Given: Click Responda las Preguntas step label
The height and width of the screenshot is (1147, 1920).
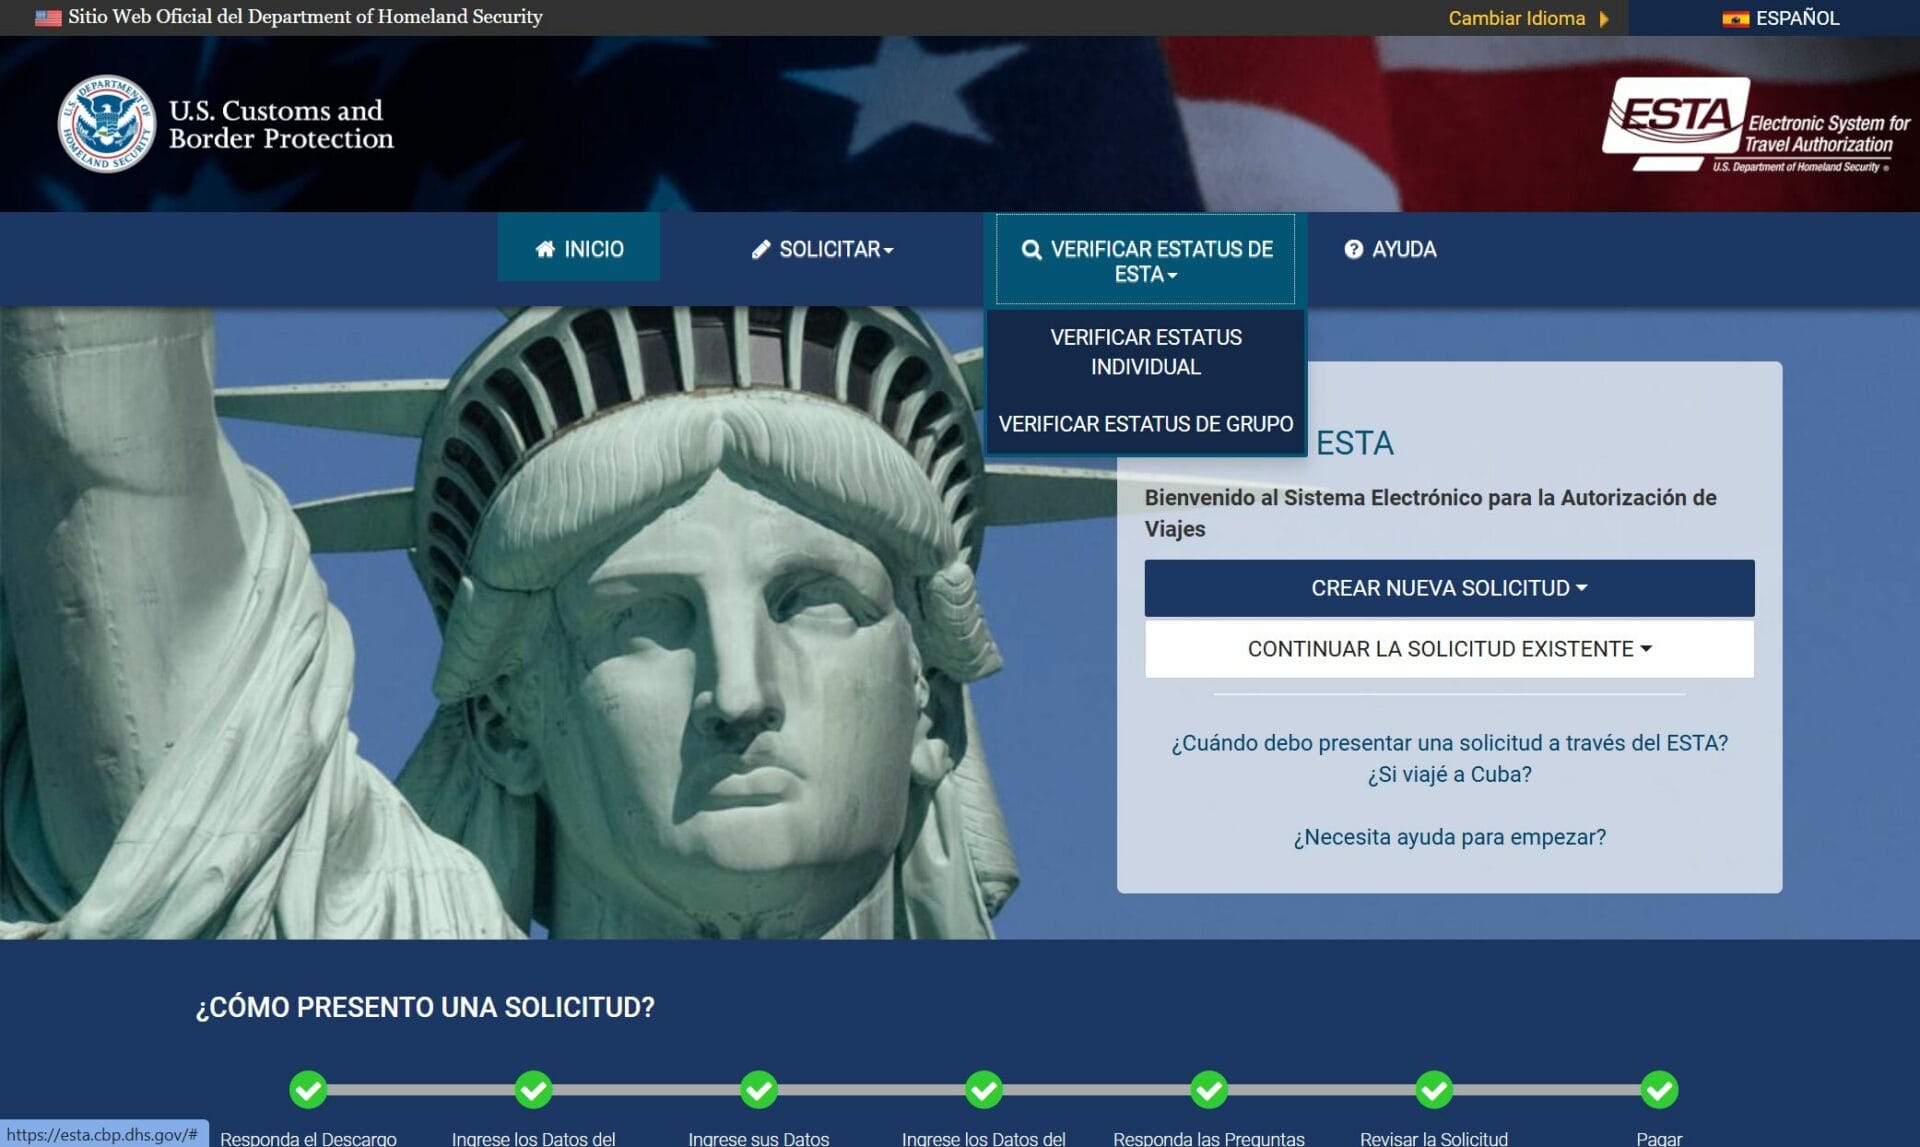Looking at the screenshot, I should point(1209,1138).
